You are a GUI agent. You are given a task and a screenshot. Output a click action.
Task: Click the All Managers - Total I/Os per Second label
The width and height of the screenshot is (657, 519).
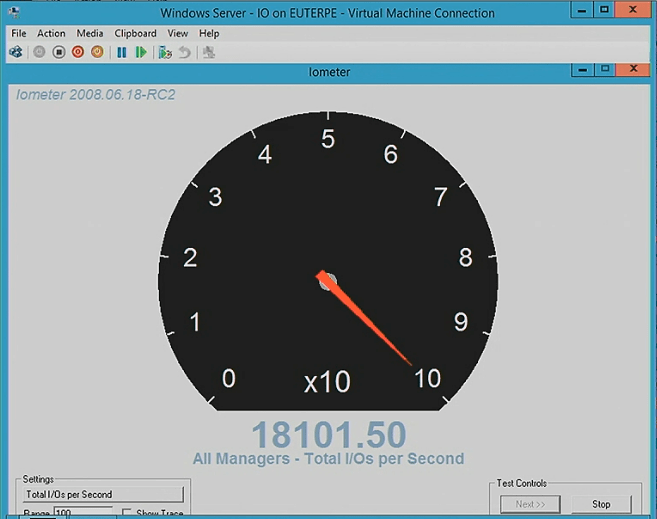pos(328,459)
